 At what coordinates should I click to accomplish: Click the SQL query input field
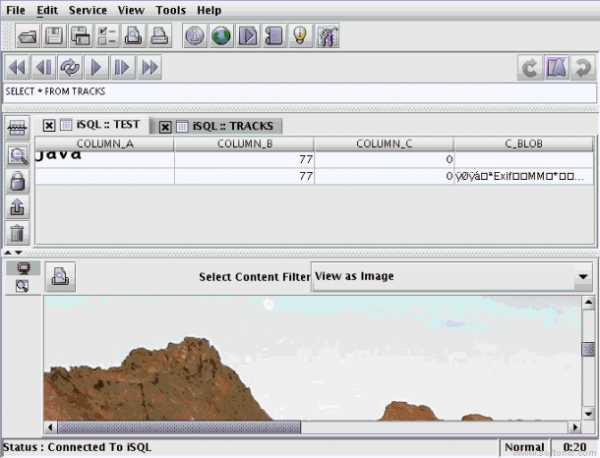tap(300, 92)
